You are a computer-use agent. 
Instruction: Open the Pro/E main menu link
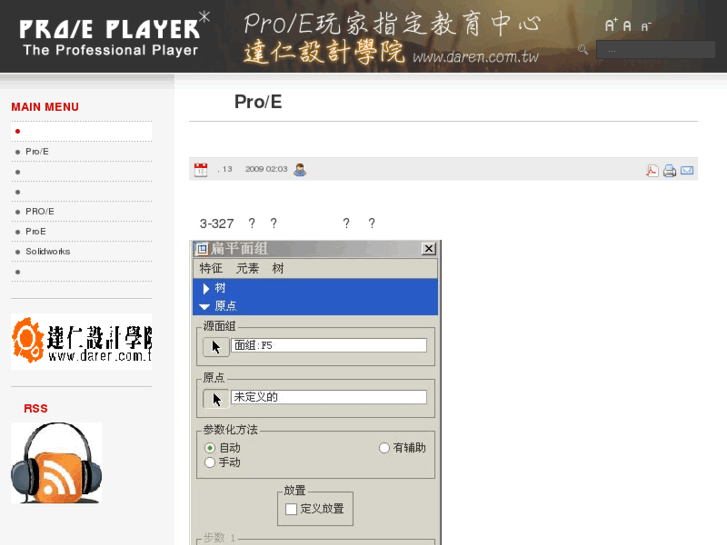[37, 152]
